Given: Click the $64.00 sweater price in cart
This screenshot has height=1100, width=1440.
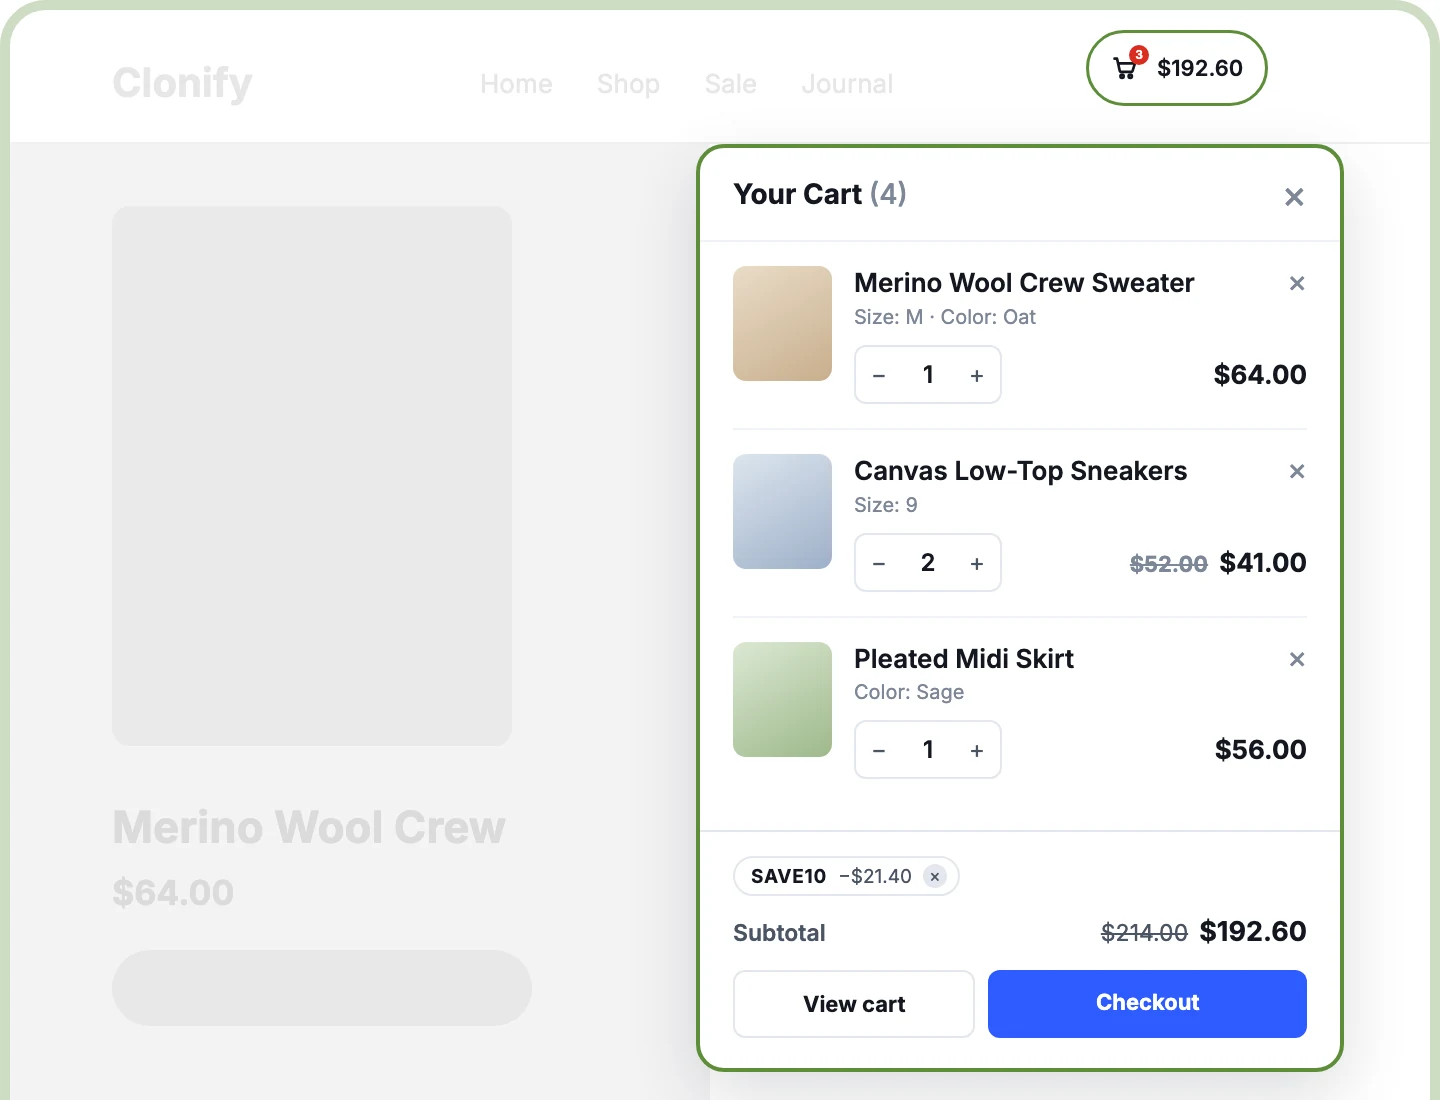Looking at the screenshot, I should pos(1260,375).
